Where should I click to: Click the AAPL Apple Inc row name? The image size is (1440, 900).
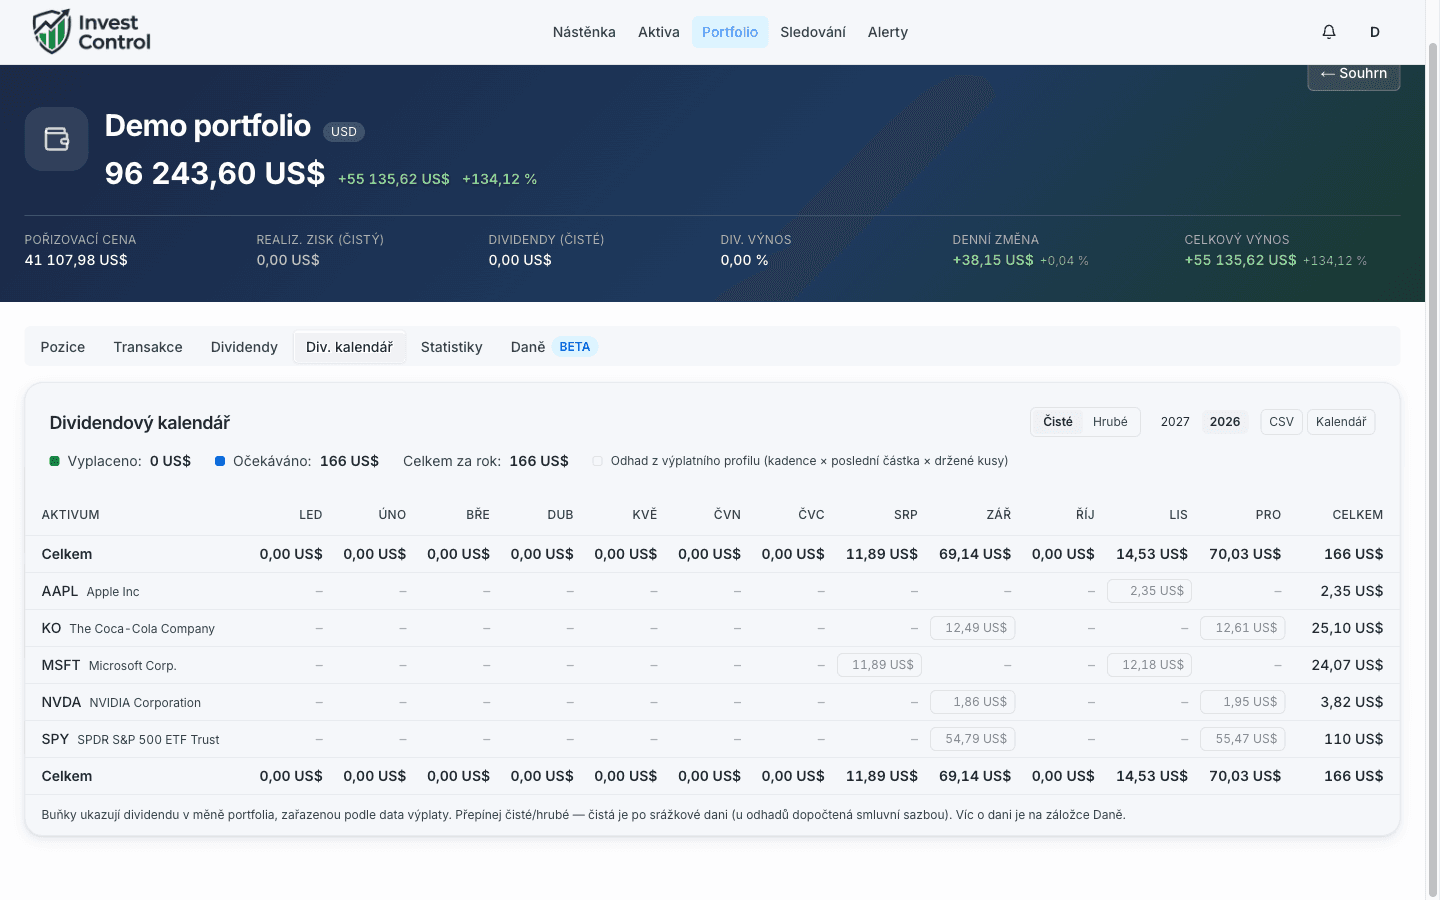coord(91,591)
